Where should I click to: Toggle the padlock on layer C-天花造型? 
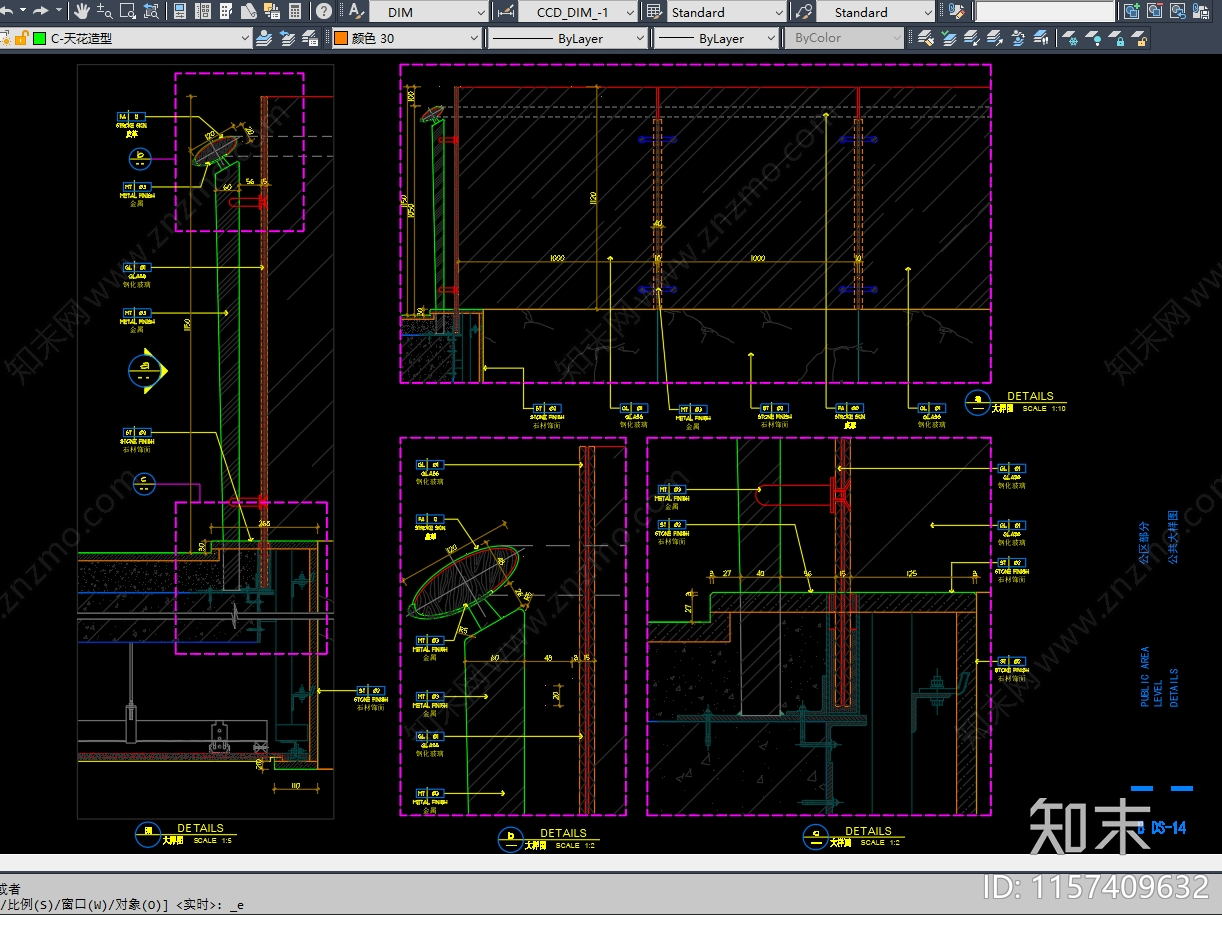[x=21, y=38]
